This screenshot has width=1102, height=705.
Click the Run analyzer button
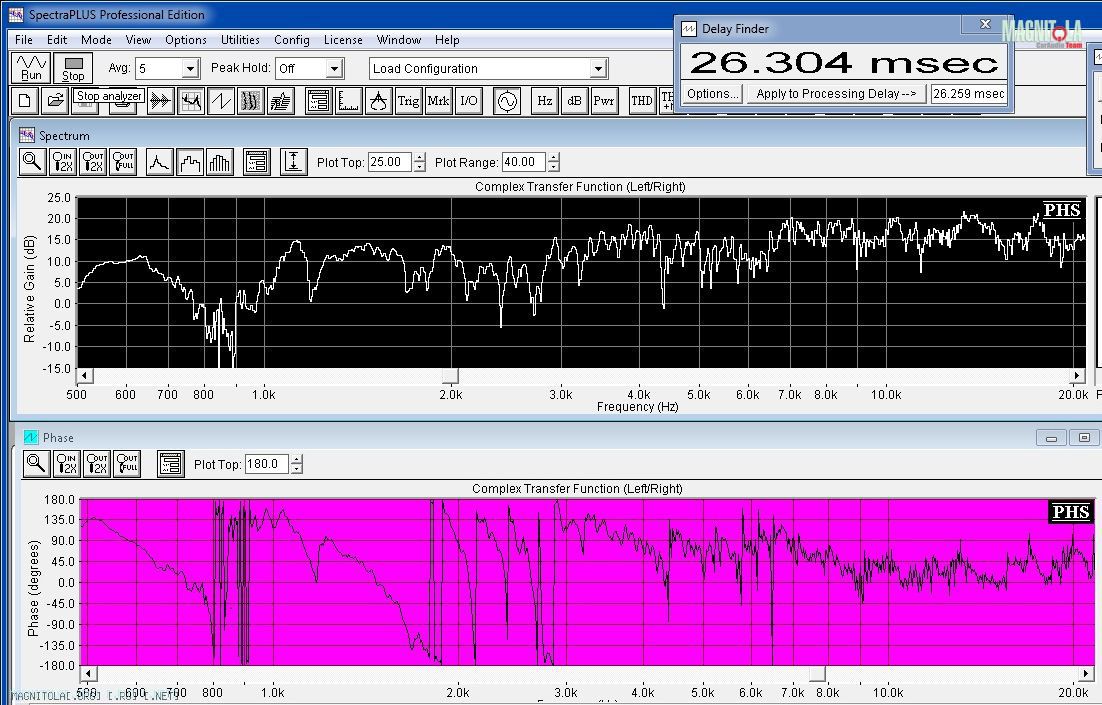pyautogui.click(x=31, y=67)
